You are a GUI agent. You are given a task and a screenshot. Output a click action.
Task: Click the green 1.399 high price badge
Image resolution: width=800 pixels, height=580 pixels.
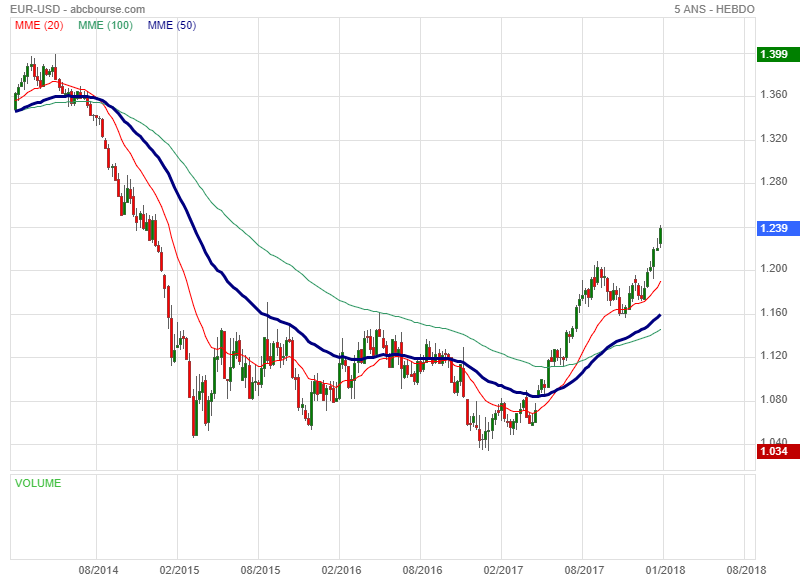pyautogui.click(x=778, y=54)
